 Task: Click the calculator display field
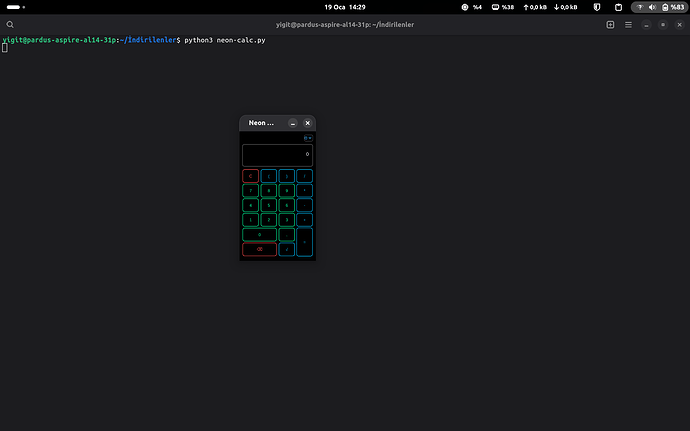point(277,155)
